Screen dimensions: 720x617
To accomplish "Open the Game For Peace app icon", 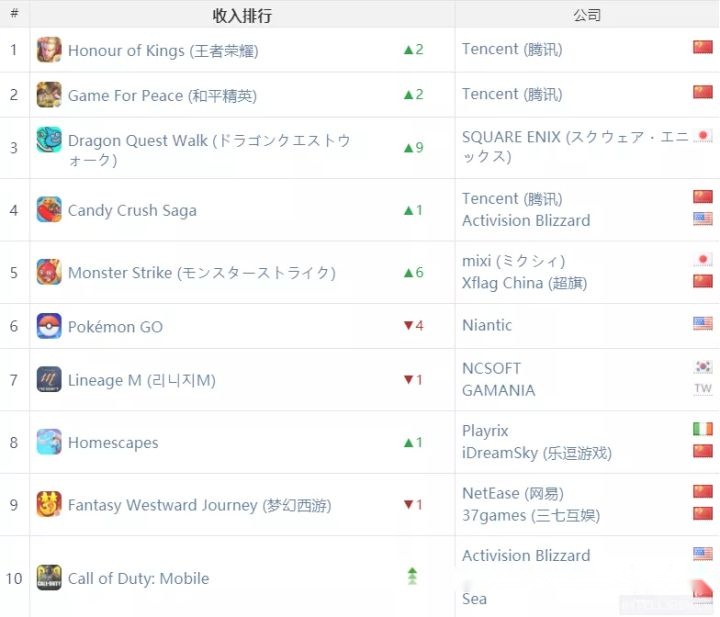I will (x=49, y=95).
